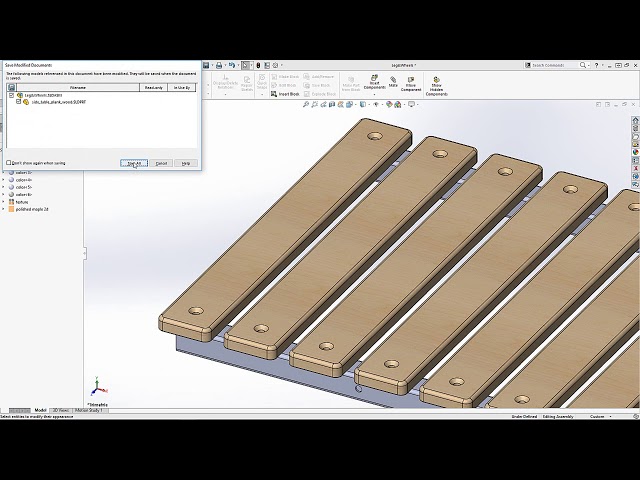Open the Options gear dropdown arrow

click(x=281, y=65)
